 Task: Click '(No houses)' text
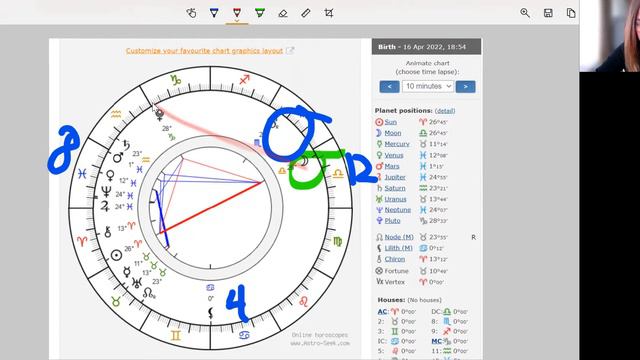click(x=424, y=300)
